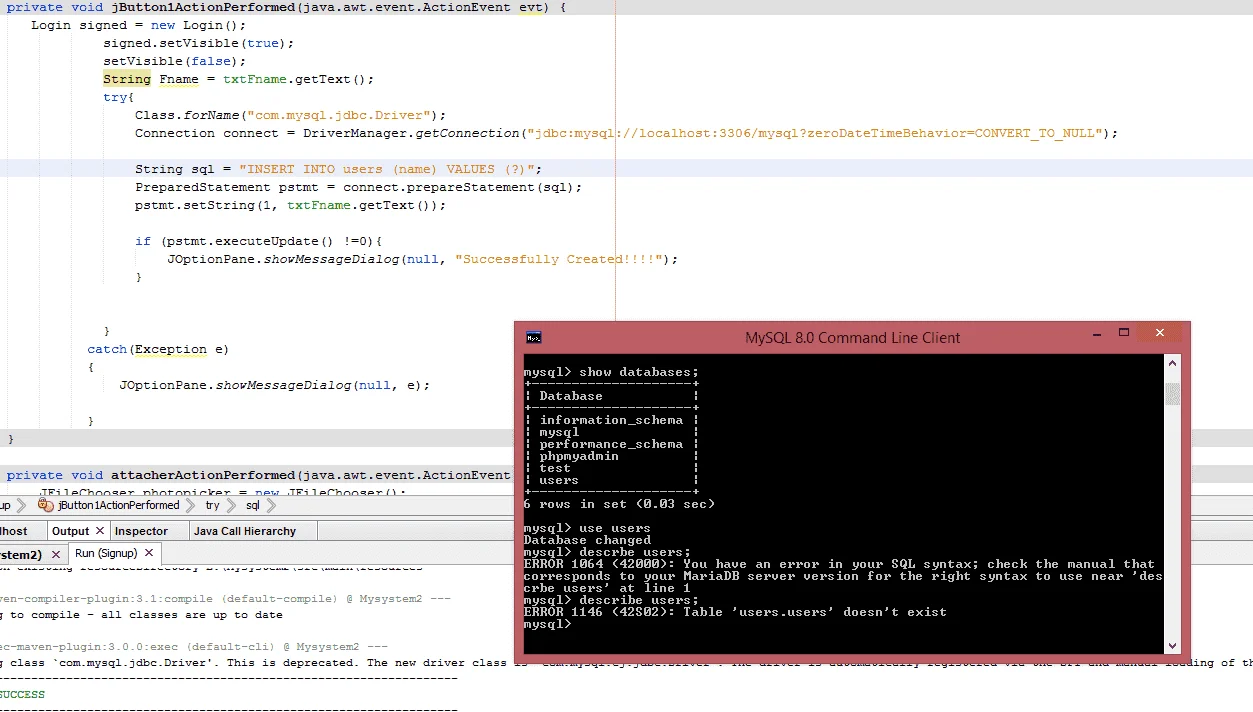
Task: Click the MySQL console scroll-down arrow
Action: coord(1173,646)
